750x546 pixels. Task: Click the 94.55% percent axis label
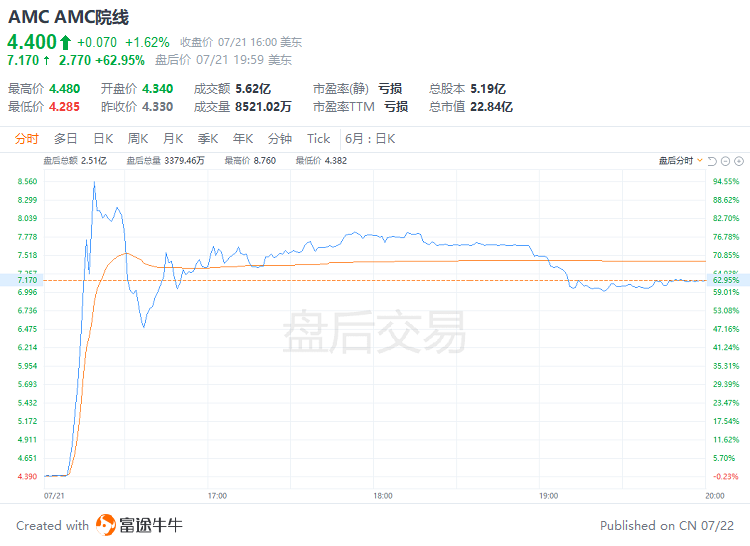[726, 181]
